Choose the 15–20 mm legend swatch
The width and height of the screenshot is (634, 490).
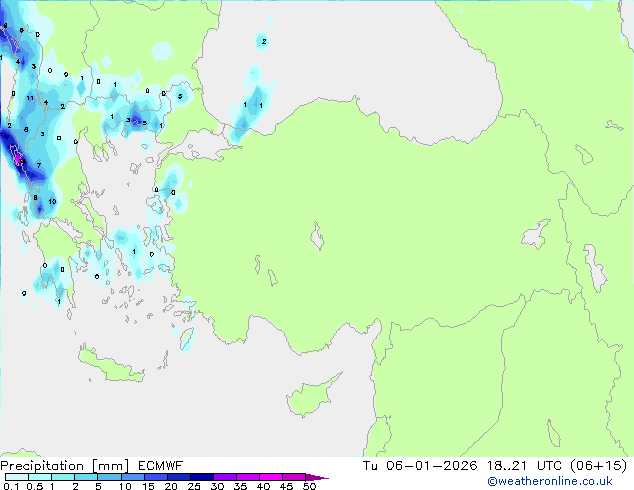tap(155, 477)
